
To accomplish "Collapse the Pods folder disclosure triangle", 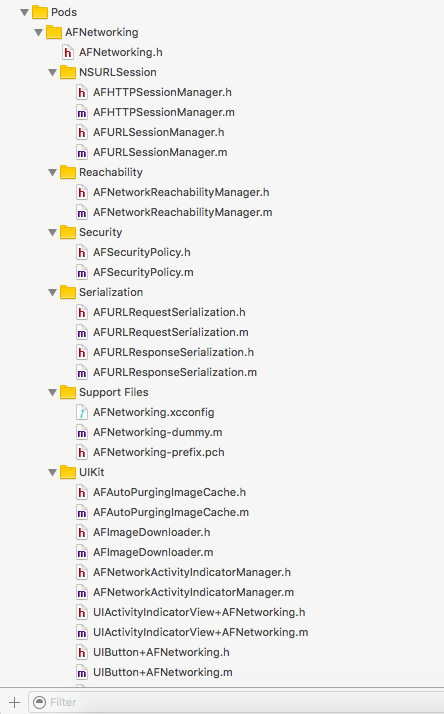I will (x=25, y=13).
